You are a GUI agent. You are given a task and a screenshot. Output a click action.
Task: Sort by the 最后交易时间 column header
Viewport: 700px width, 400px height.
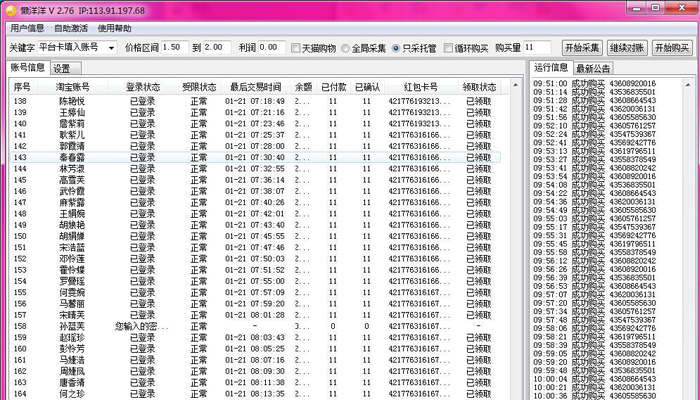click(255, 87)
